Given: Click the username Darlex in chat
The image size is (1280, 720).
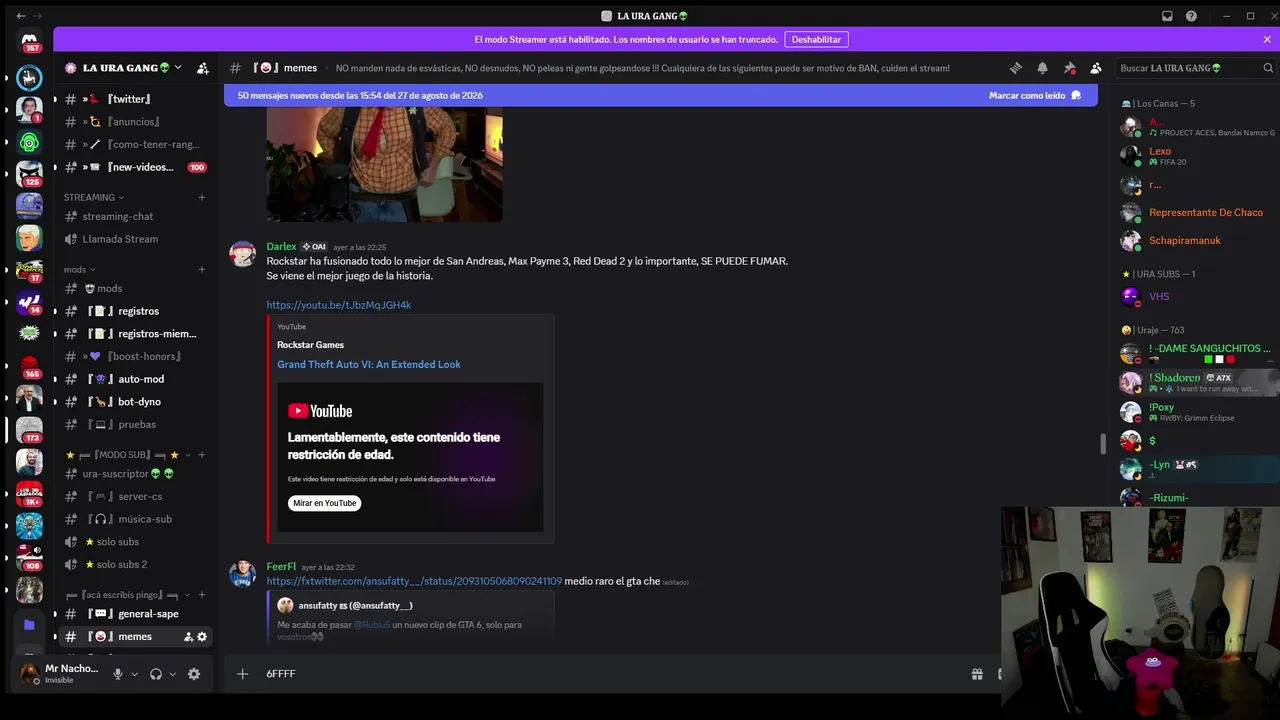Looking at the screenshot, I should (x=281, y=247).
